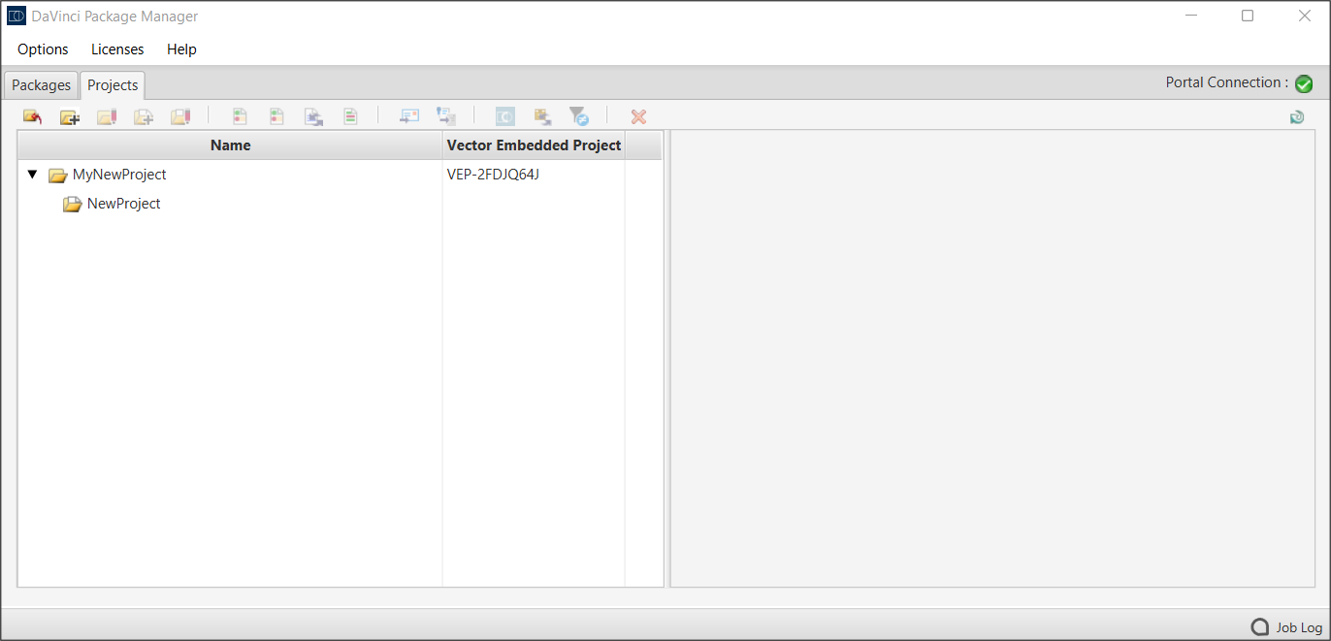Click the Portal Connection label
This screenshot has width=1331, height=641.
tap(1227, 83)
